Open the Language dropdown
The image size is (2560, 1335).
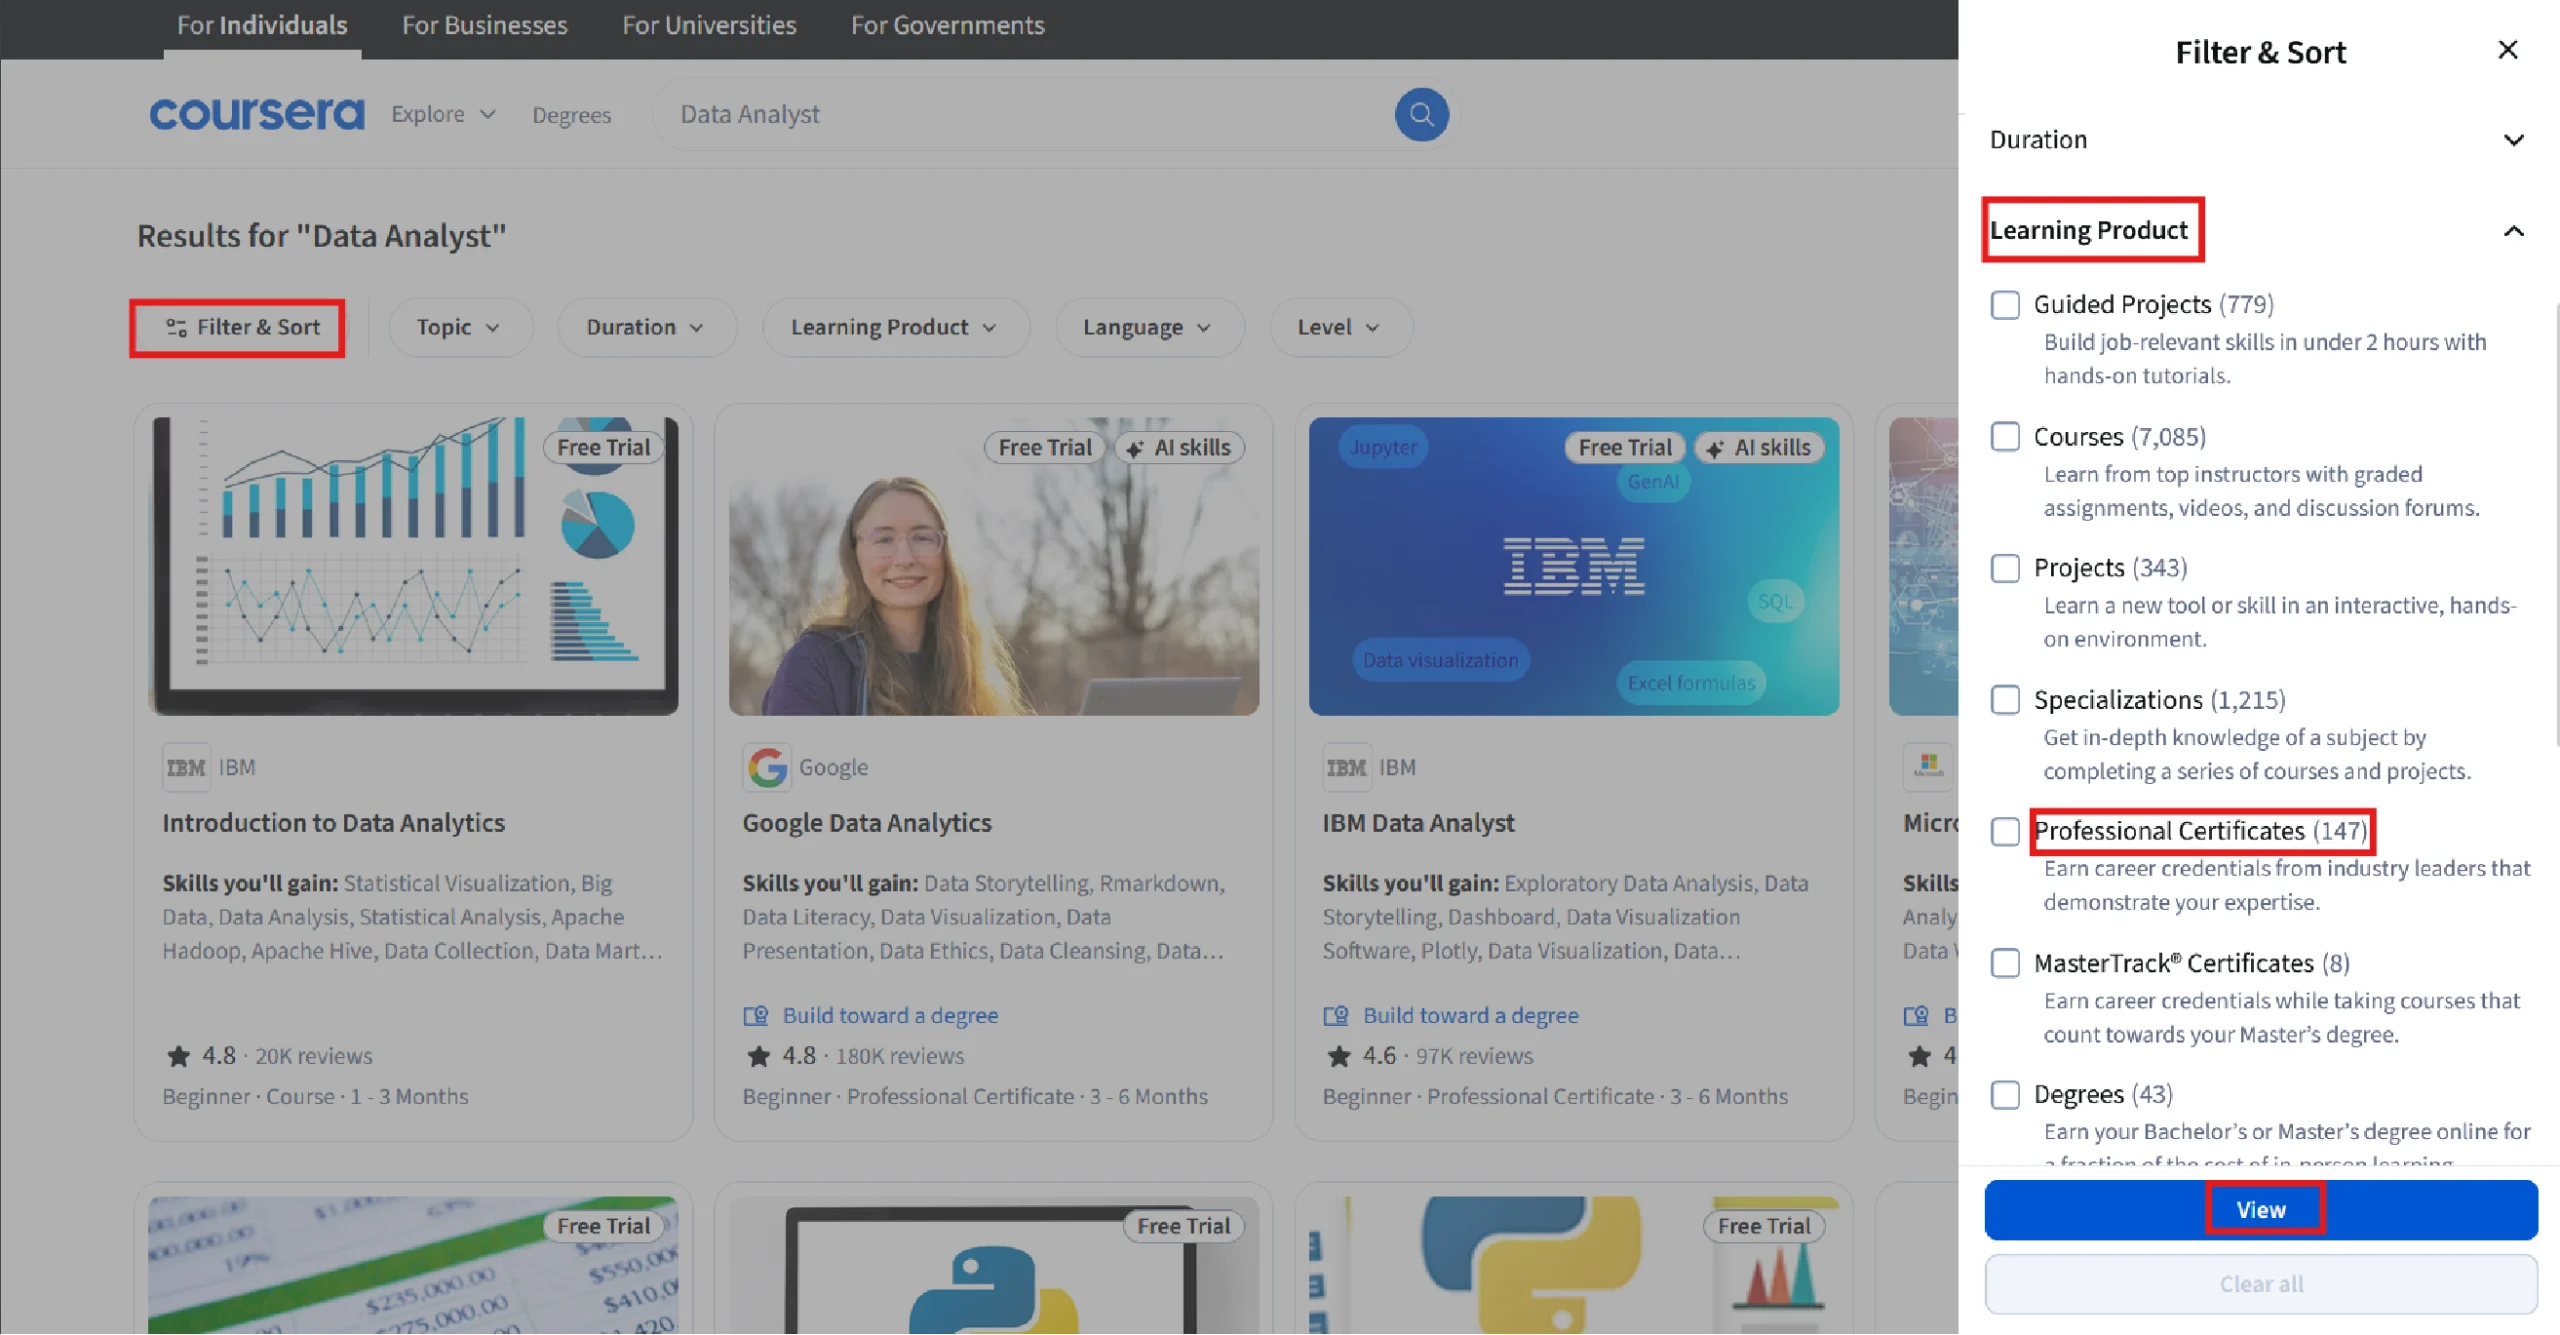click(1148, 327)
